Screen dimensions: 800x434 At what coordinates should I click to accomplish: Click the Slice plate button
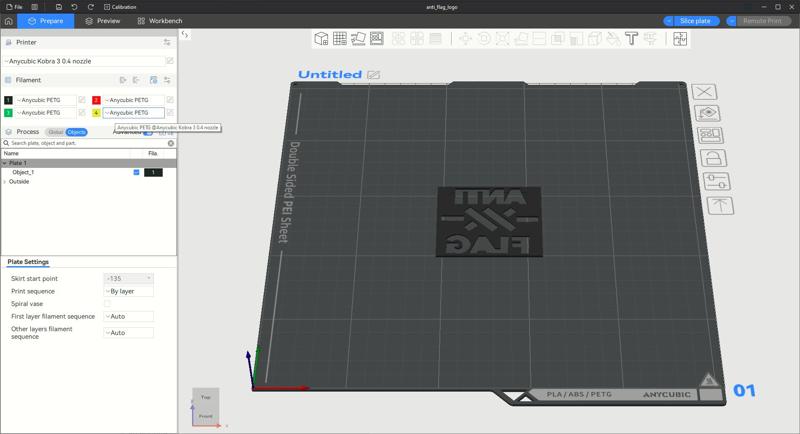coord(695,21)
